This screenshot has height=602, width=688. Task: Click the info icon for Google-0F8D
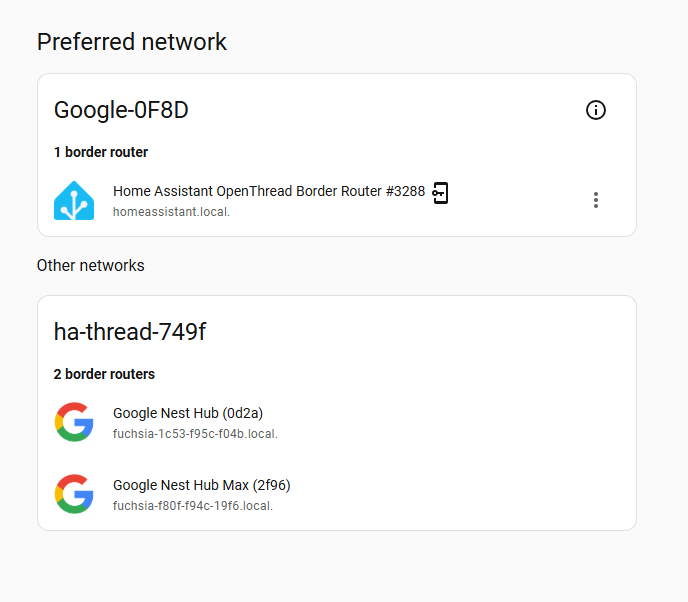(595, 110)
